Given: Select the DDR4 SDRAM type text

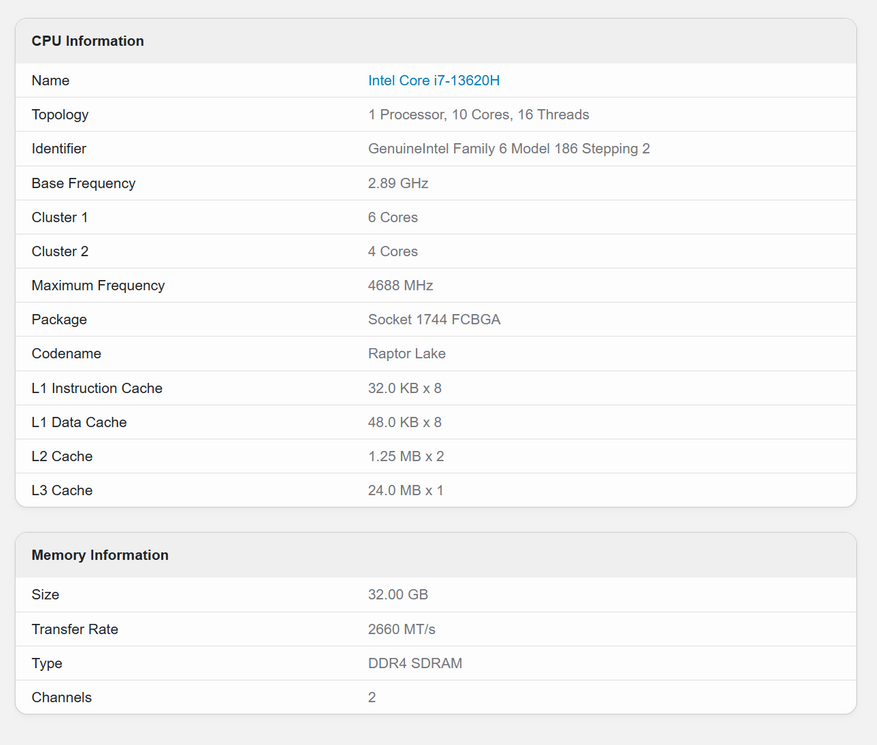Looking at the screenshot, I should 415,663.
